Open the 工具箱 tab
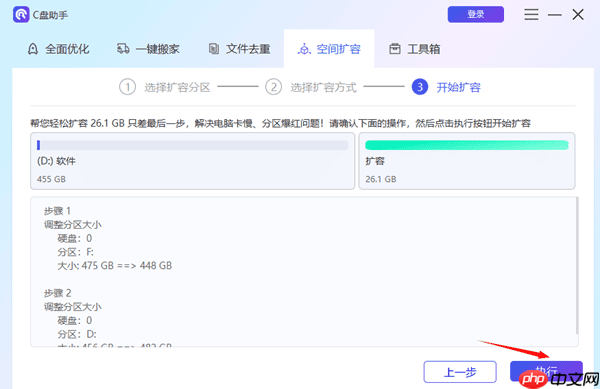 point(415,49)
